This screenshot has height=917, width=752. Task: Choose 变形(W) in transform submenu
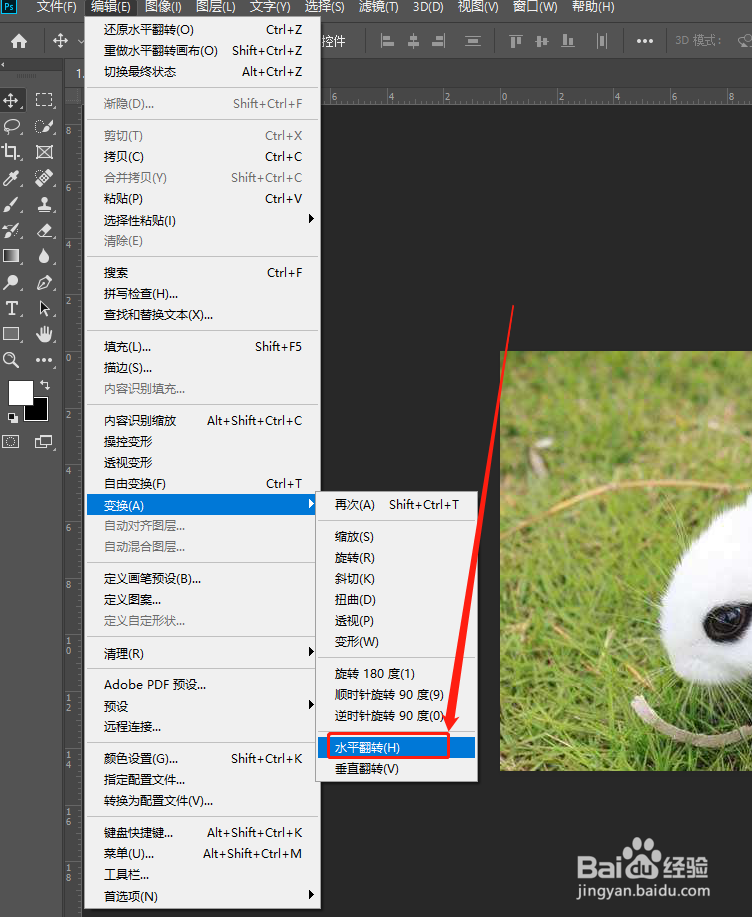pyautogui.click(x=396, y=642)
